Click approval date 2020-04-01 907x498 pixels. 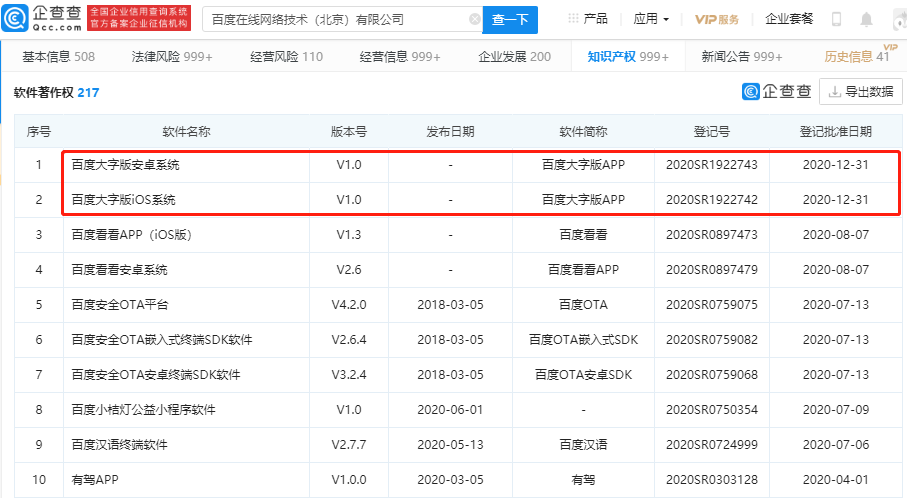[835, 479]
